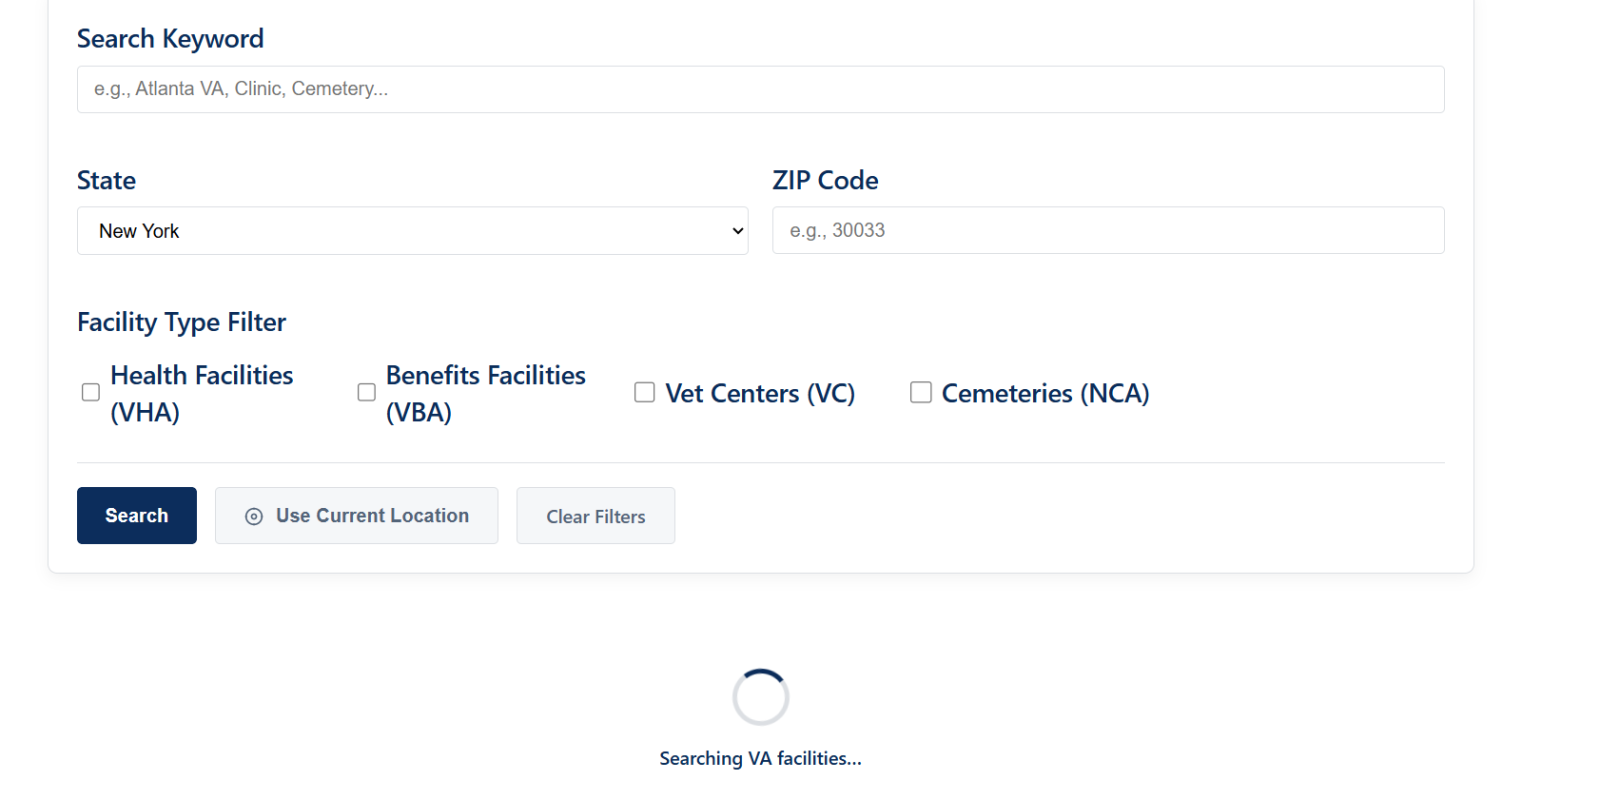This screenshot has width=1600, height=800.
Task: Click the loading spinner icon
Action: click(761, 697)
